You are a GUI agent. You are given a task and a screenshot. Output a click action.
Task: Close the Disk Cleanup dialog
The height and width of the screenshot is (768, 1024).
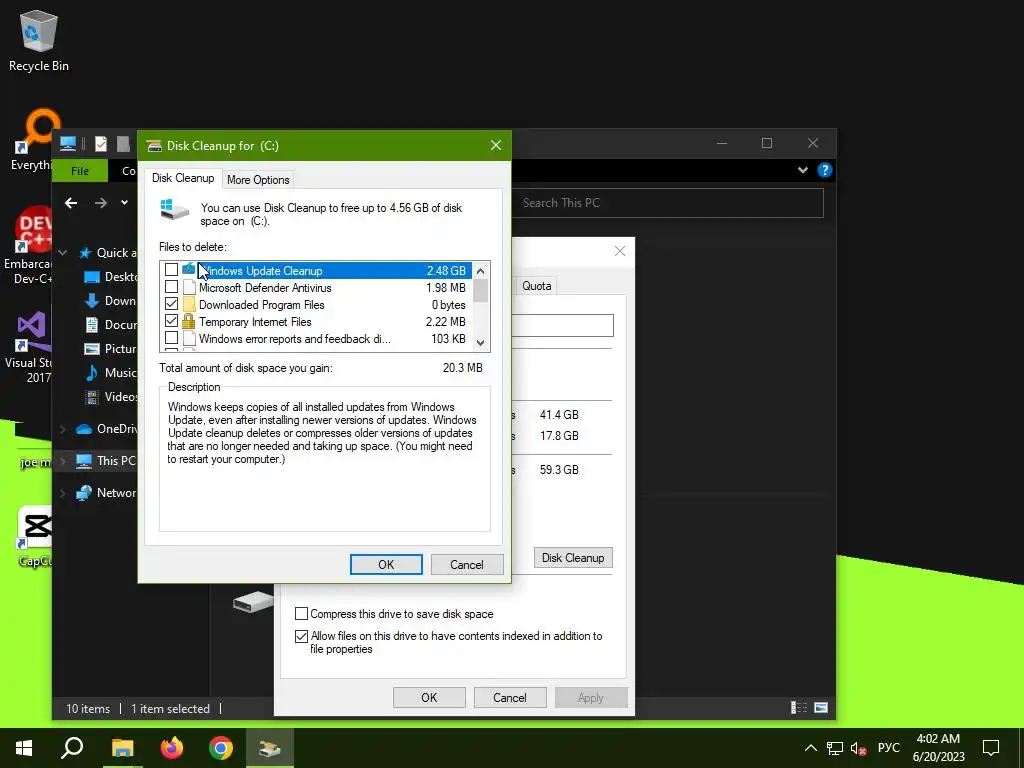tap(496, 146)
